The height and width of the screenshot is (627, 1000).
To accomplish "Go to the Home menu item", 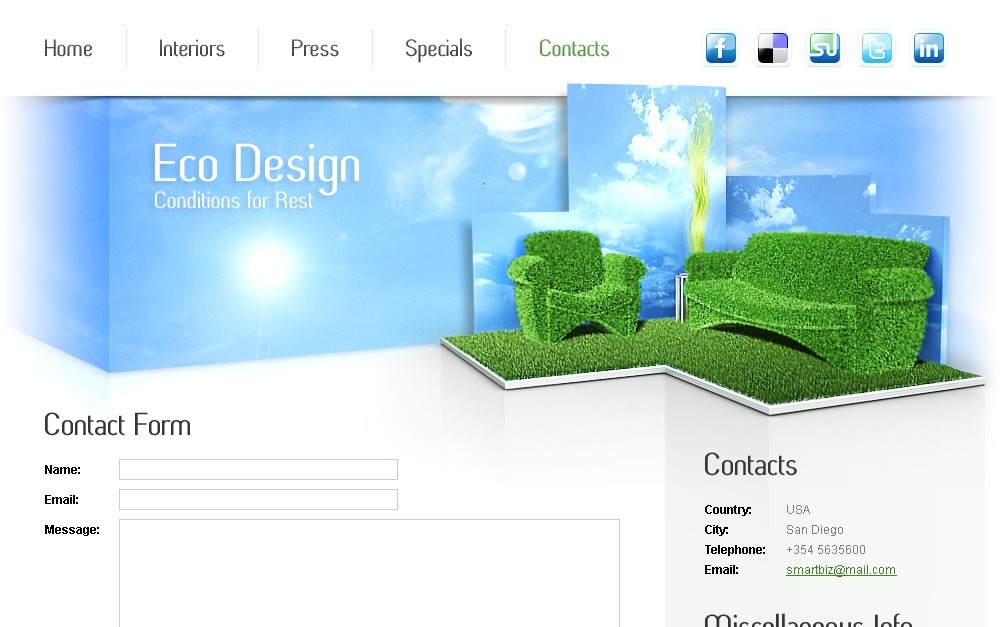I will (x=68, y=48).
